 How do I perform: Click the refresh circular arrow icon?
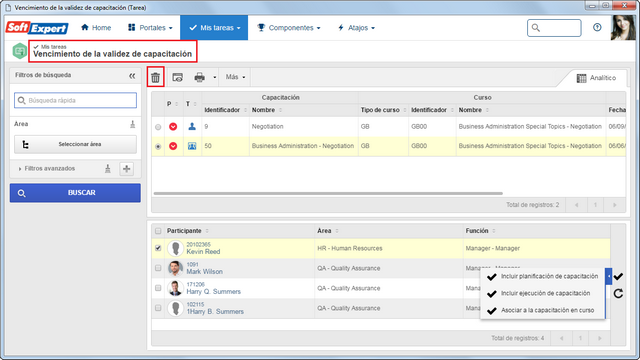pos(618,293)
